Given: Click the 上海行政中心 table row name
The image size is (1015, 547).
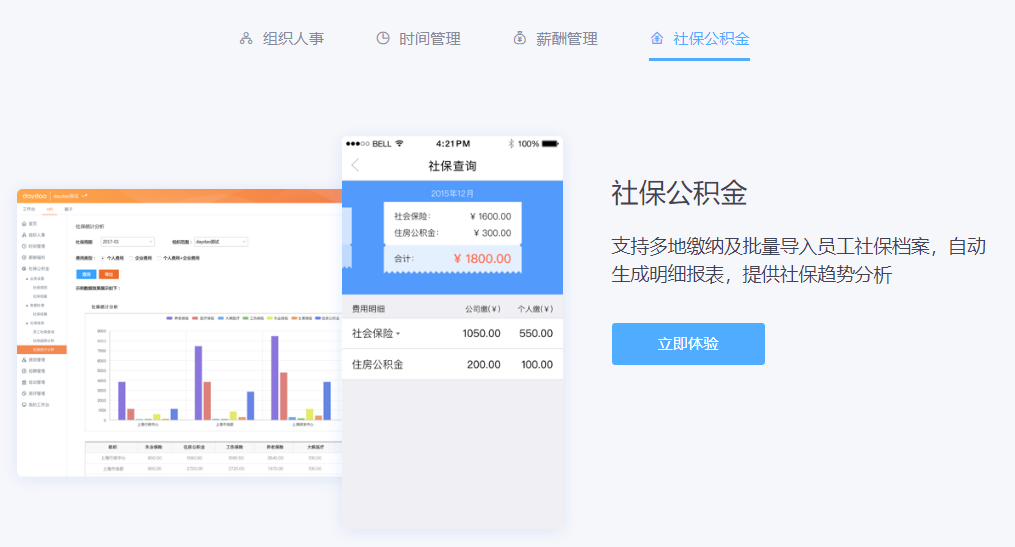Looking at the screenshot, I should [113, 458].
